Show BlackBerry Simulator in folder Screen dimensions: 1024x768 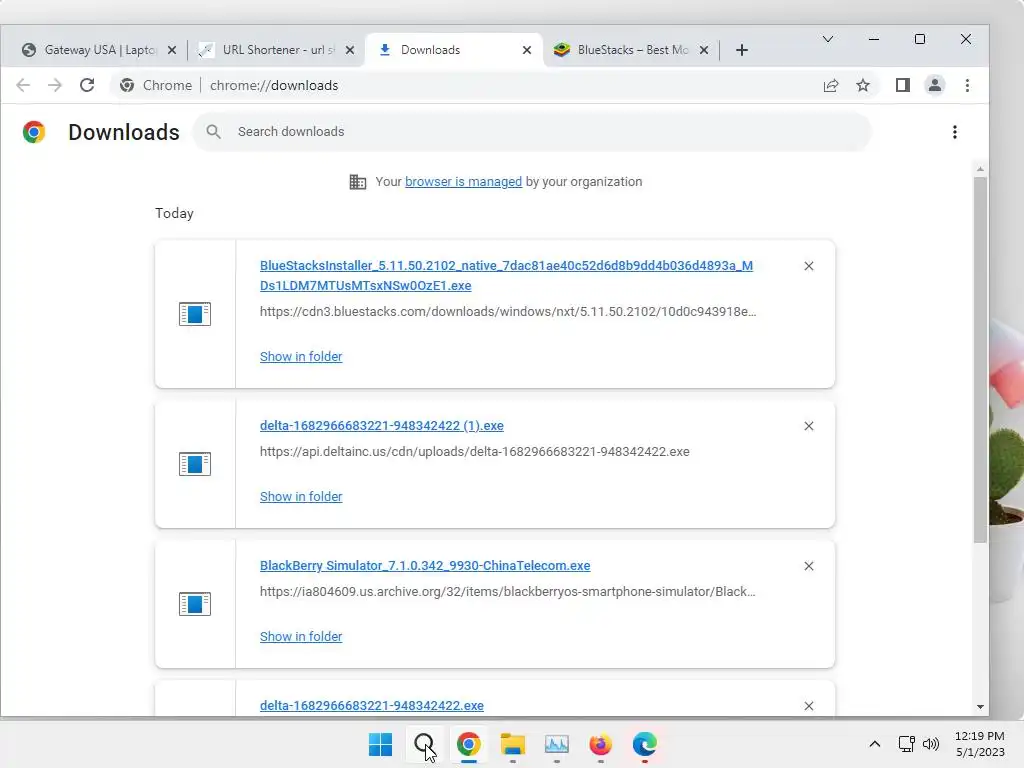click(x=300, y=637)
